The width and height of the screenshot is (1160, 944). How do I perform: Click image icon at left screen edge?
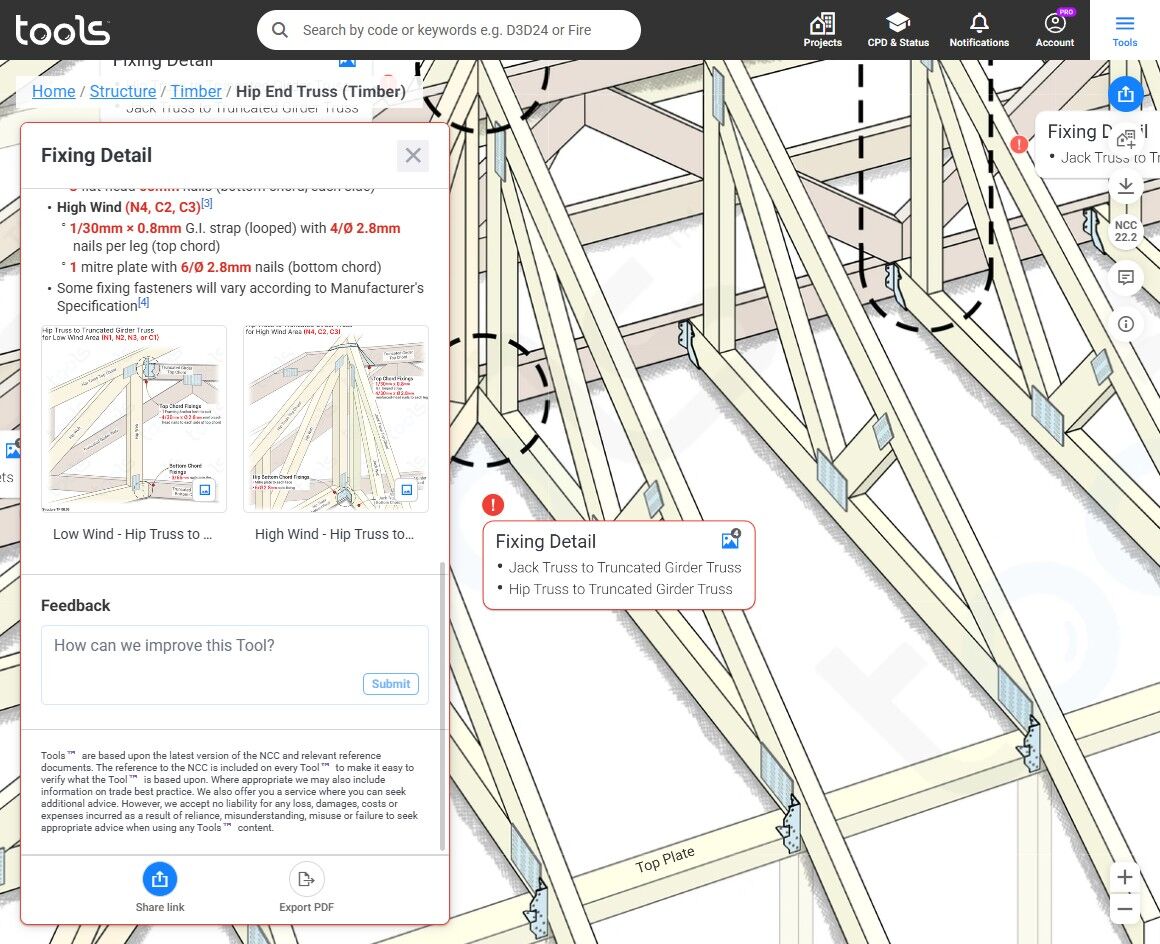[11, 449]
